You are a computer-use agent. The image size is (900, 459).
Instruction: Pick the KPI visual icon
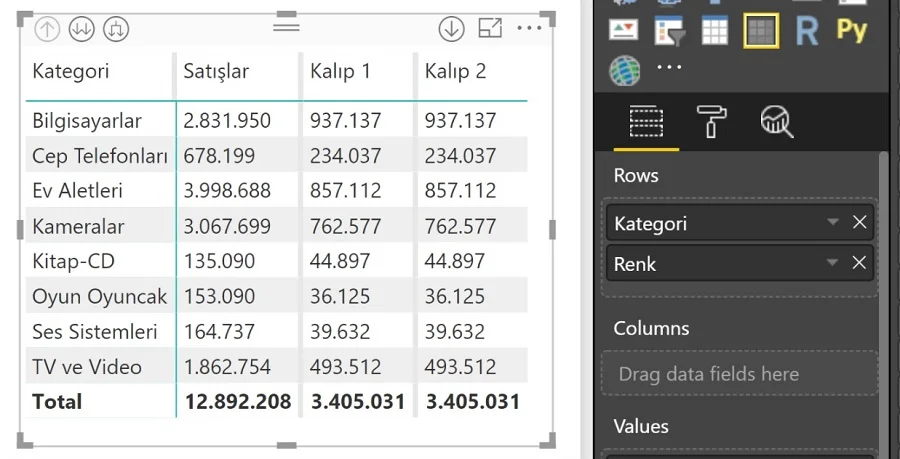click(x=623, y=31)
